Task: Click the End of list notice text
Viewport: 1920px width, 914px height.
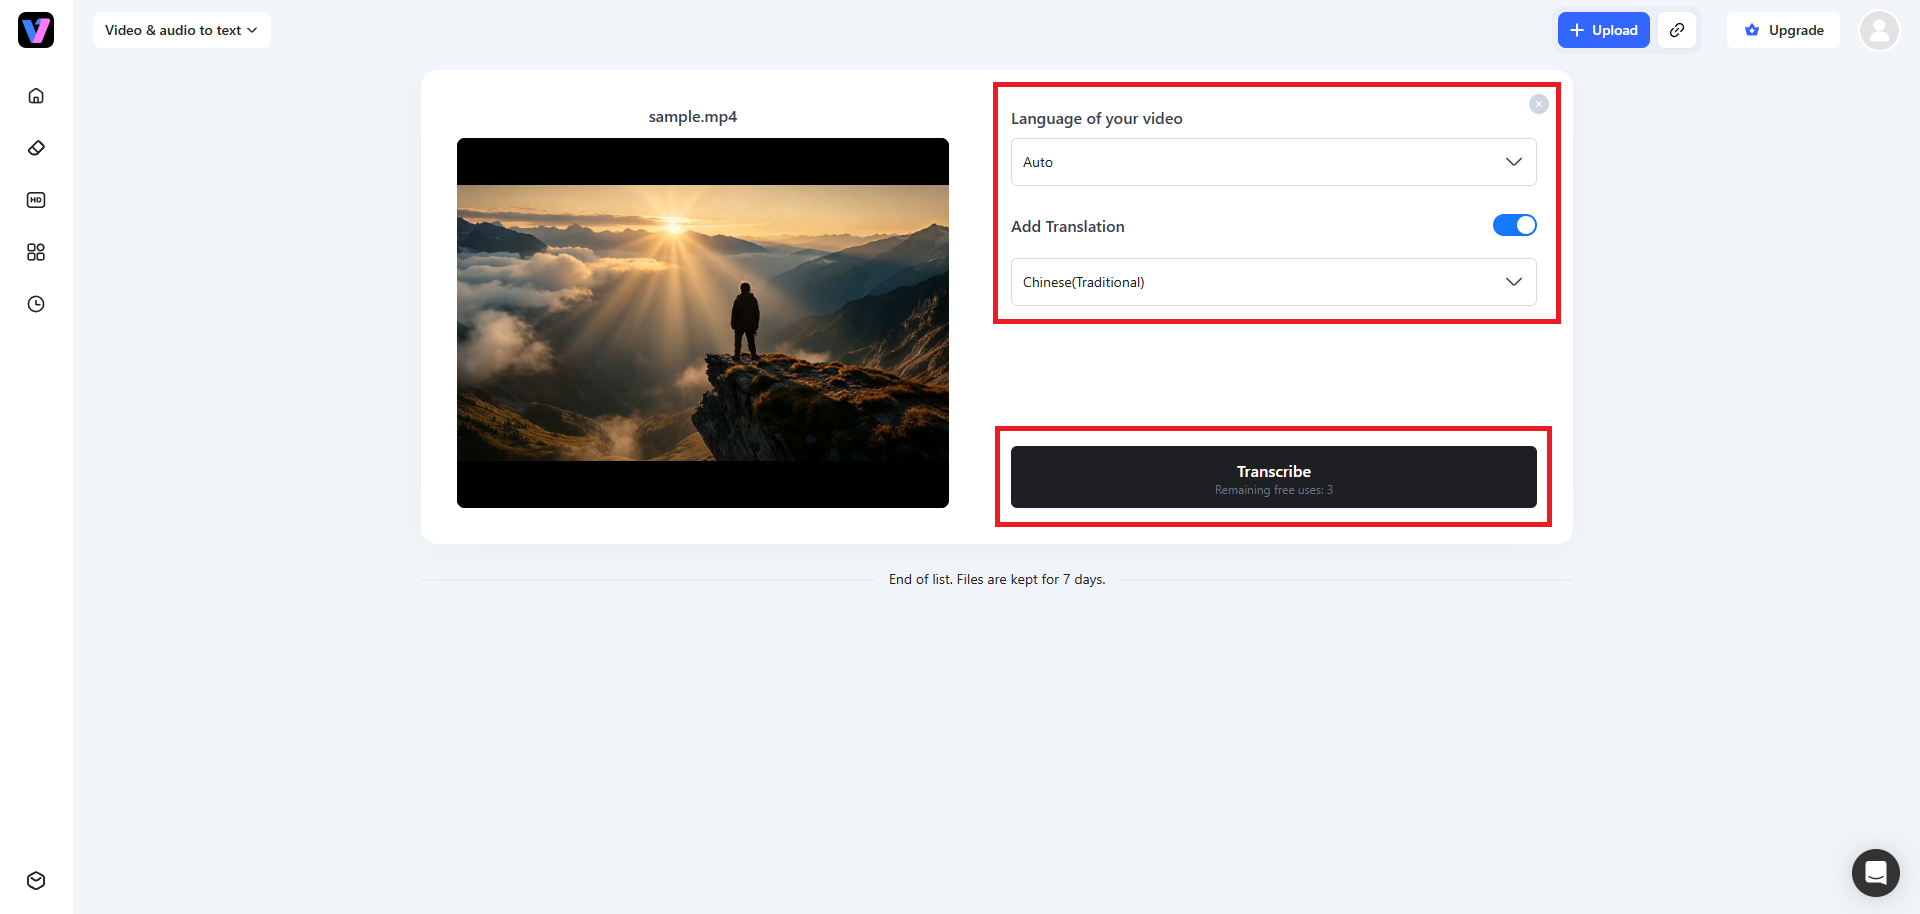Action: (x=997, y=580)
